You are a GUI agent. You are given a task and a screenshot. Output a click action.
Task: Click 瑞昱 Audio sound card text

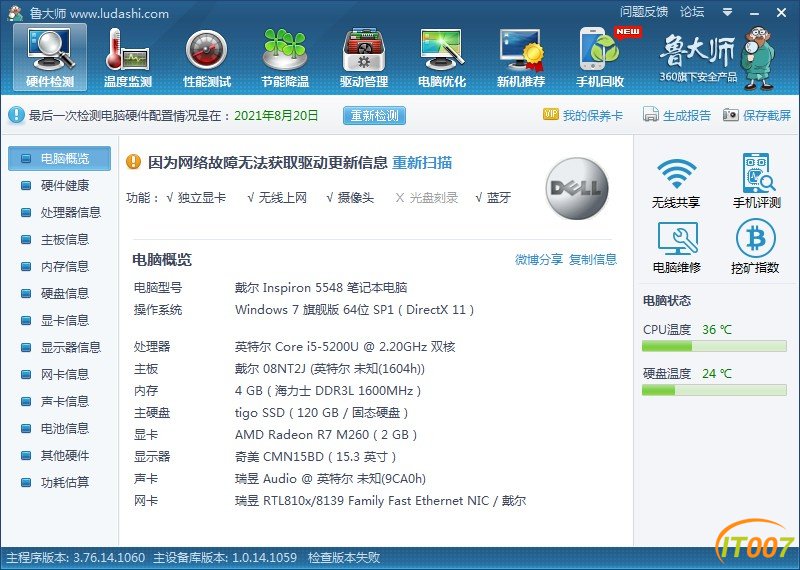click(331, 479)
